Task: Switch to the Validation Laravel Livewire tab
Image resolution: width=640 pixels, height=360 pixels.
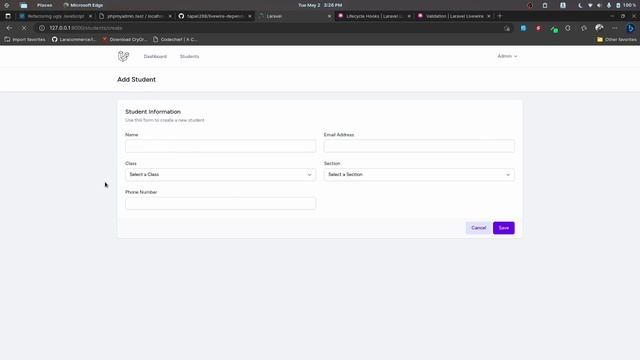Action: [x=453, y=16]
